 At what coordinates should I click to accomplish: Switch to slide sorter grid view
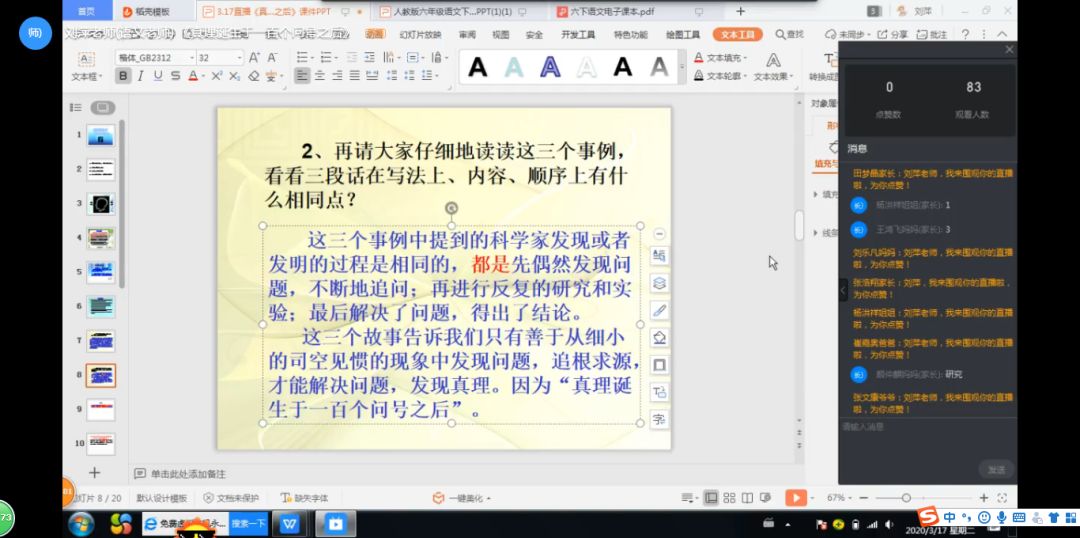[x=729, y=497]
